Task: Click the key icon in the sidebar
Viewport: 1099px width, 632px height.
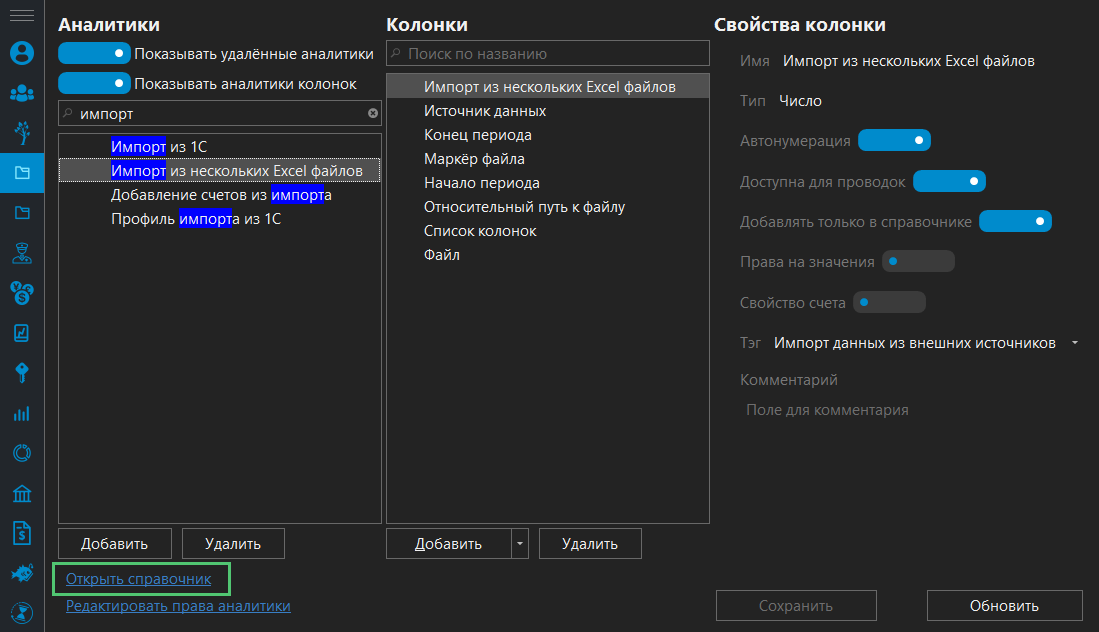Action: [21, 372]
